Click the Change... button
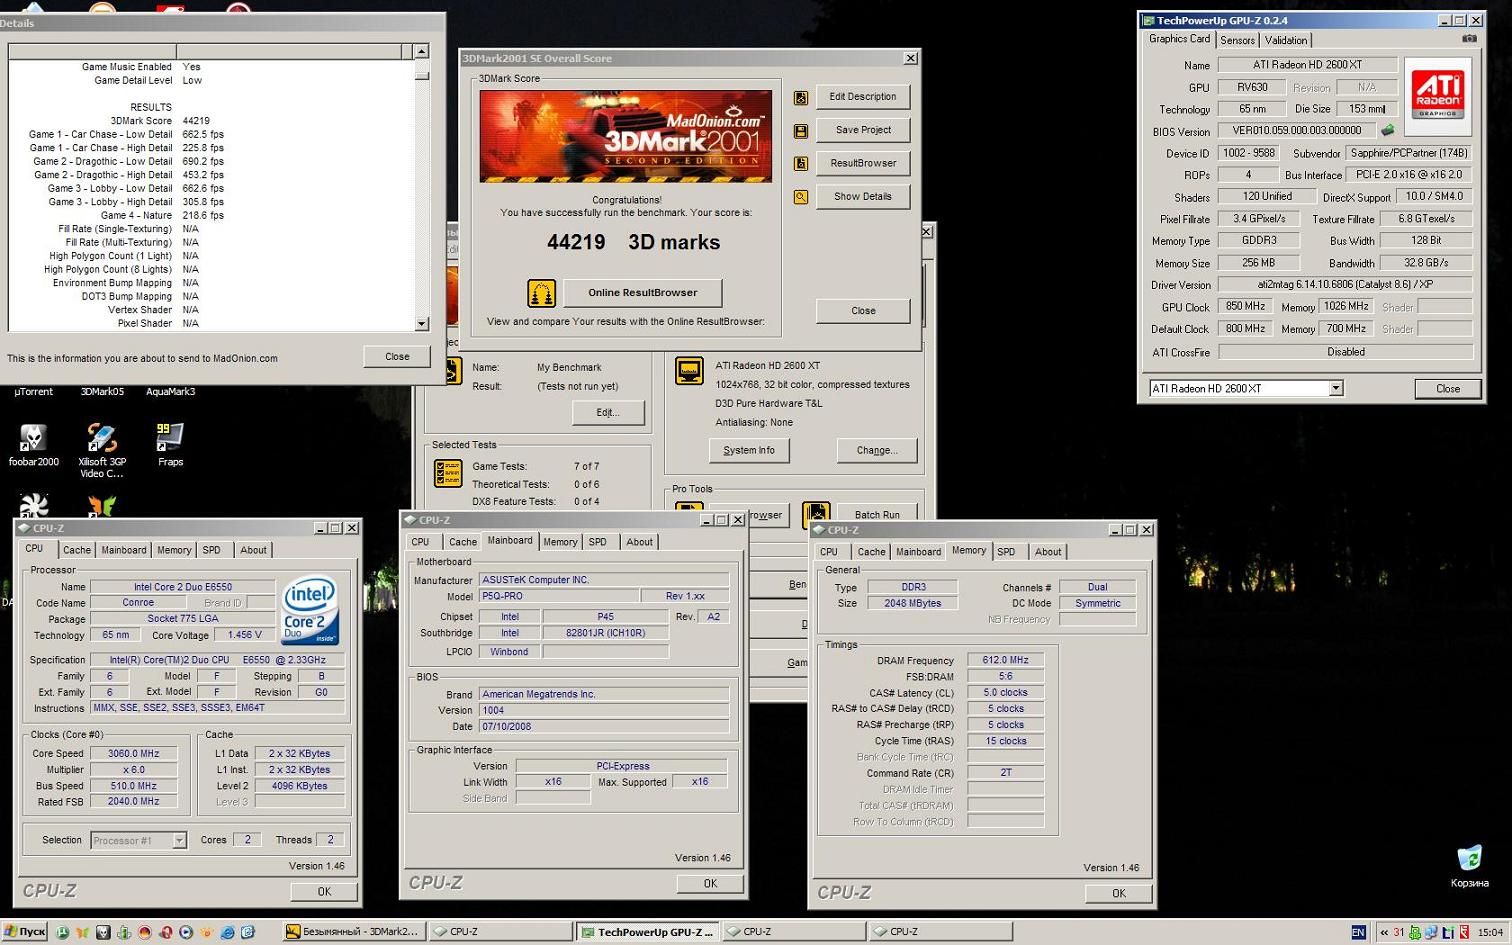 click(877, 451)
